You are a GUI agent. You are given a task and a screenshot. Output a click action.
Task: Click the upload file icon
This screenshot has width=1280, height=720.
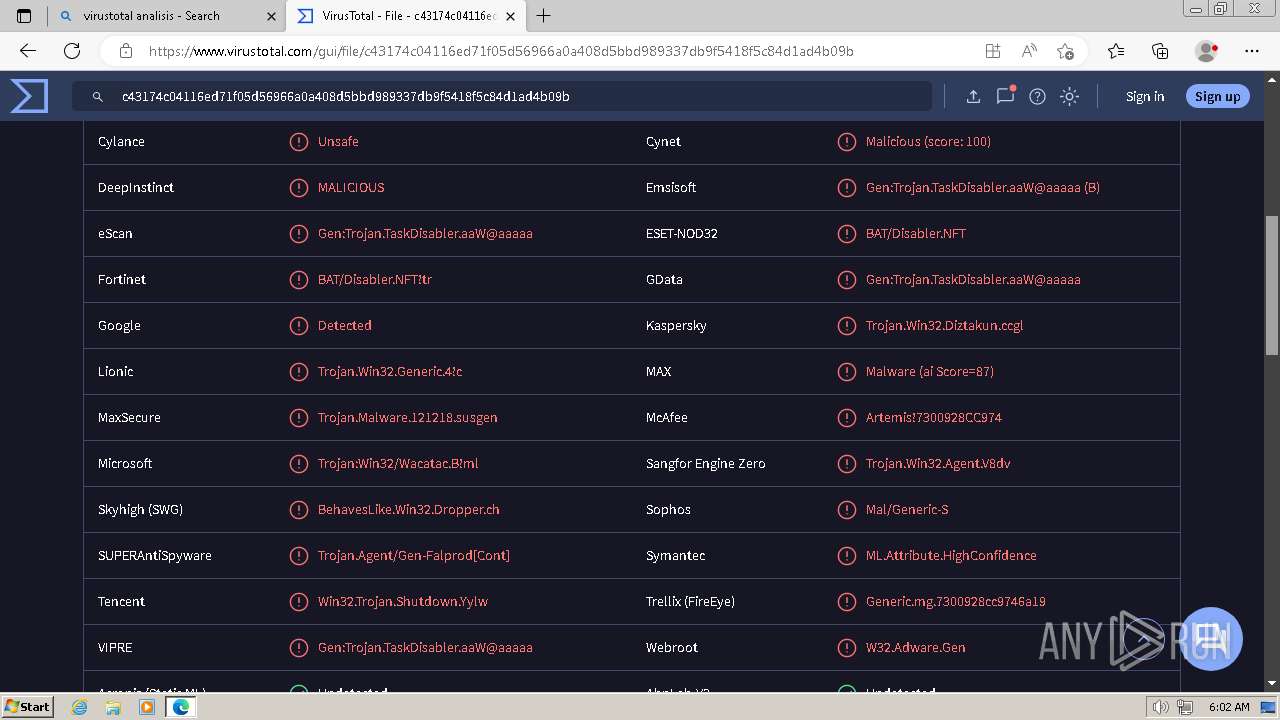point(973,96)
